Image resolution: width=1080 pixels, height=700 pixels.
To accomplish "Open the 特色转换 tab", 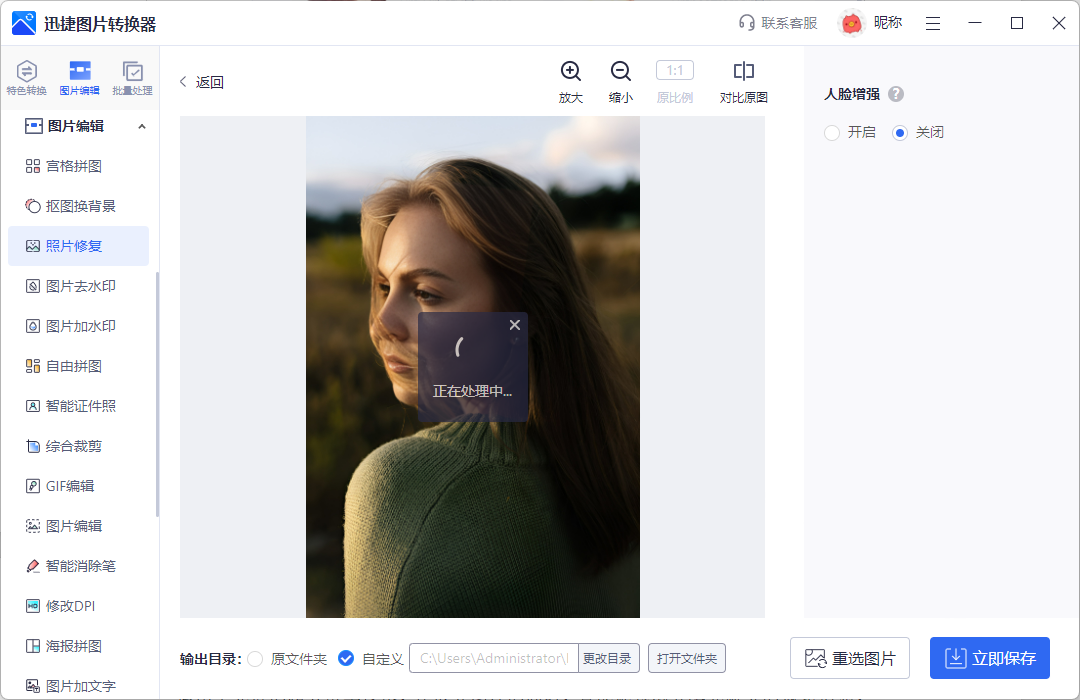I will pyautogui.click(x=26, y=78).
